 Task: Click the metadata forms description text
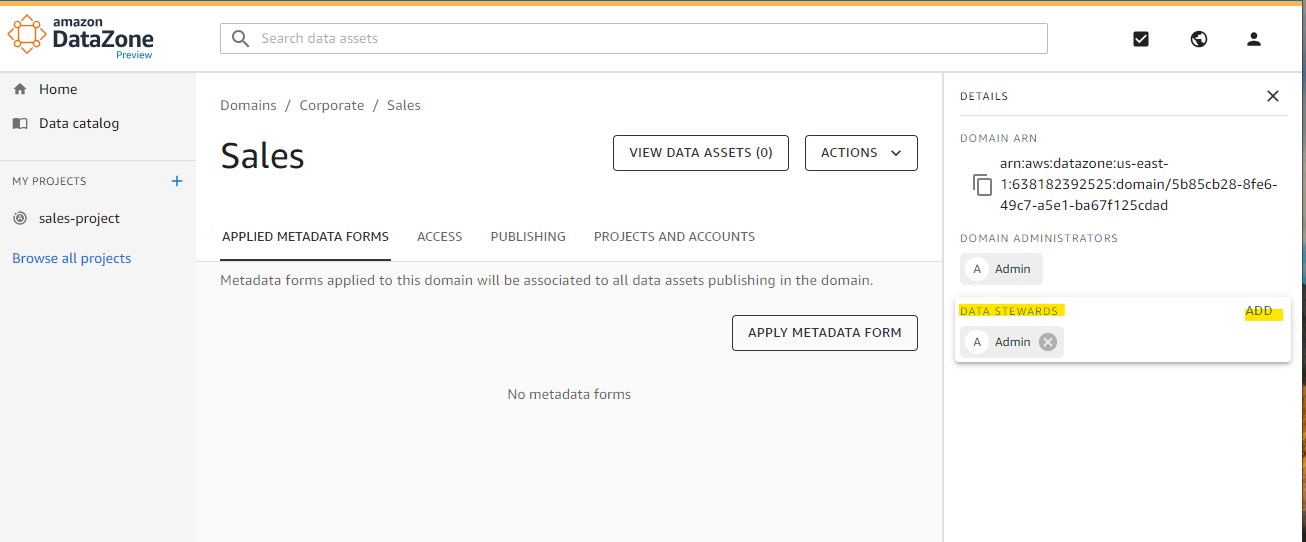tap(547, 281)
